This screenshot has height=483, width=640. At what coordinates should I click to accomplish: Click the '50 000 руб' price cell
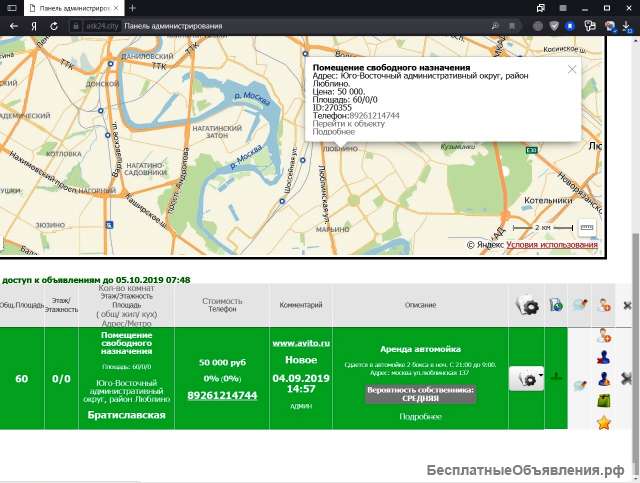pos(222,363)
